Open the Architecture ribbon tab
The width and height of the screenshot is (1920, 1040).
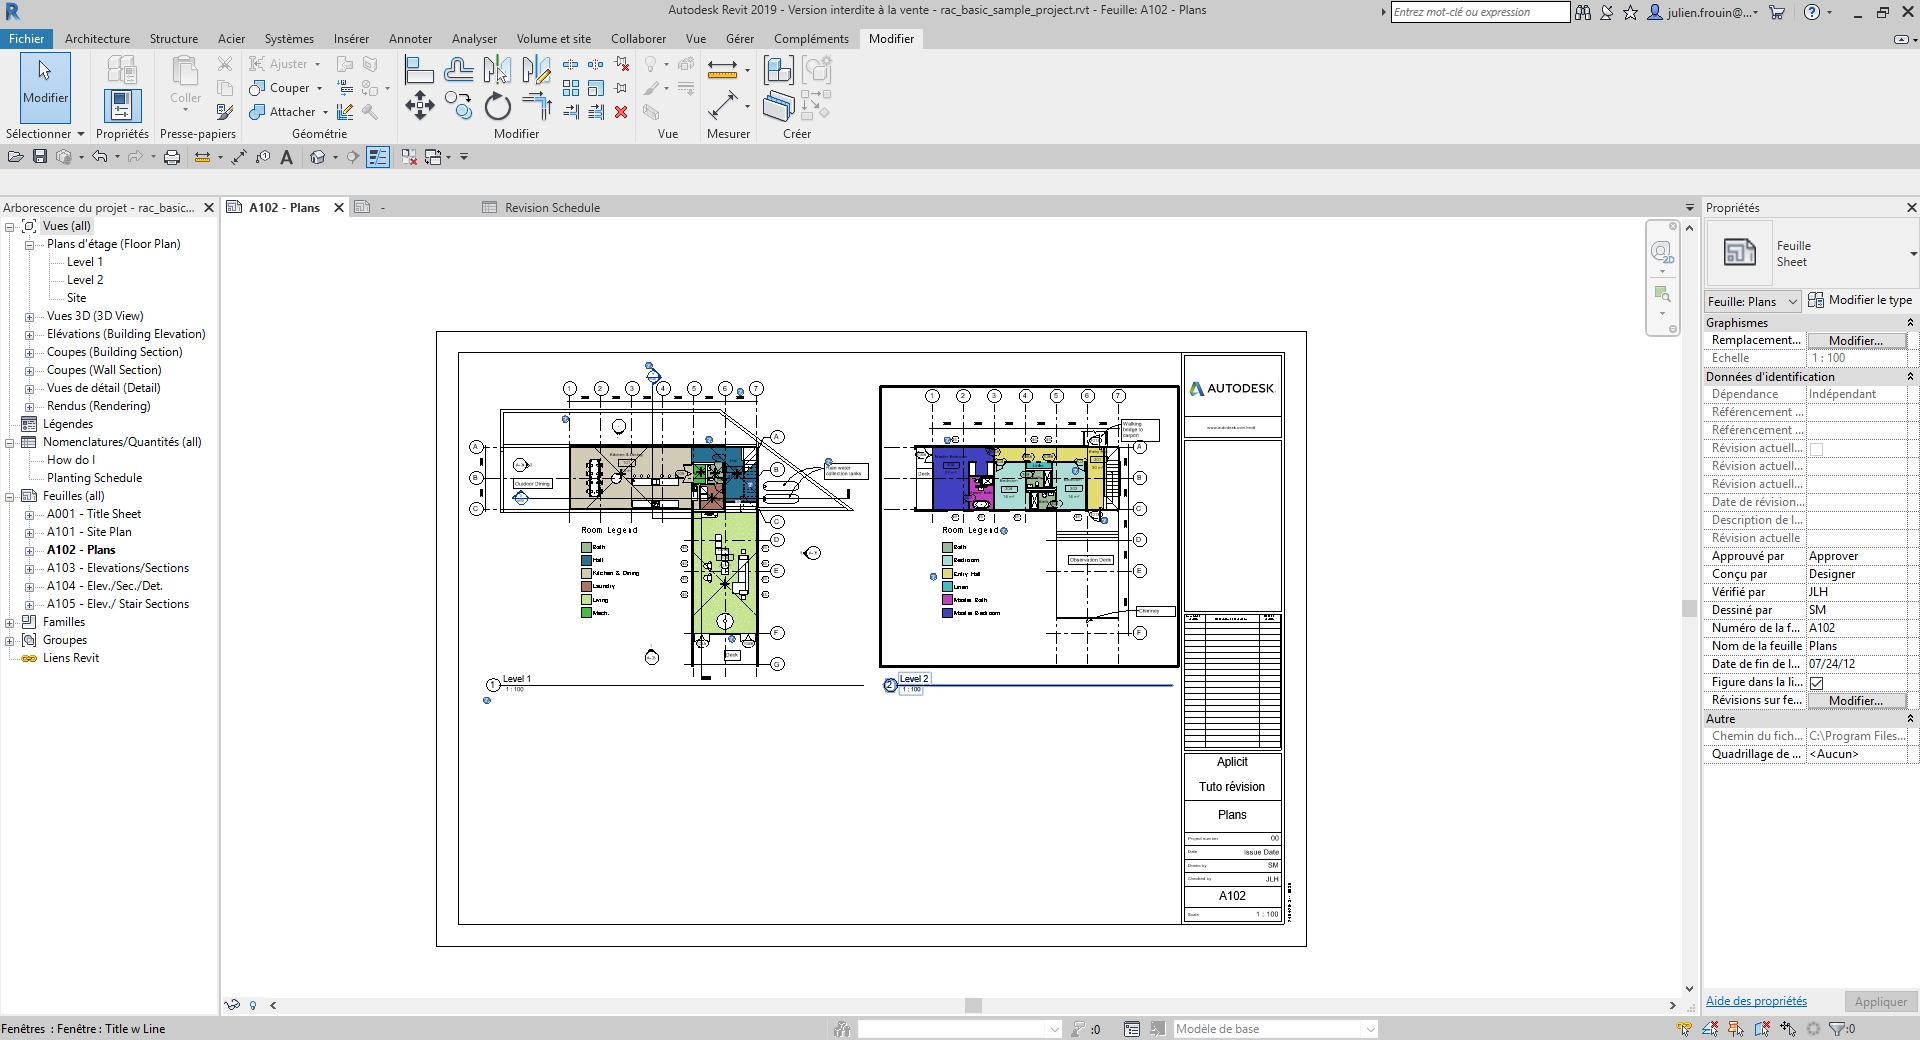pos(97,39)
